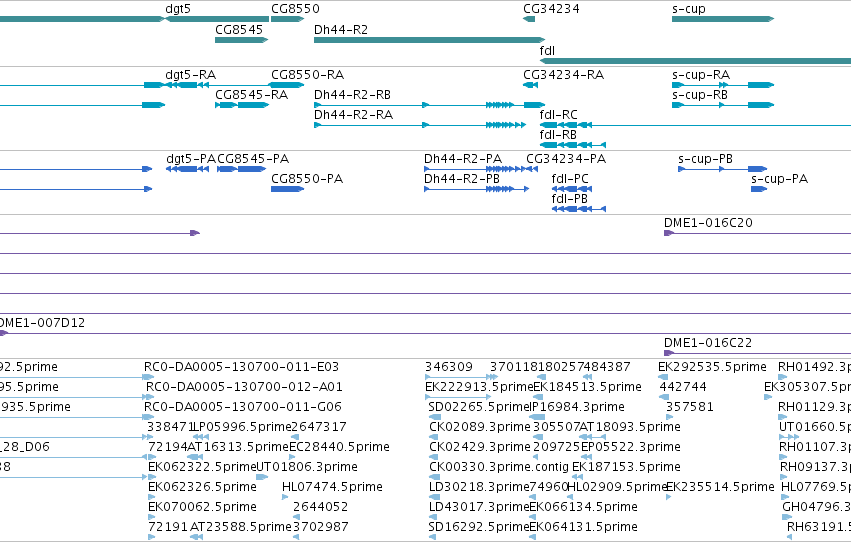Click the SD02265.5prime EST
This screenshot has height=542, width=851.
[435, 417]
